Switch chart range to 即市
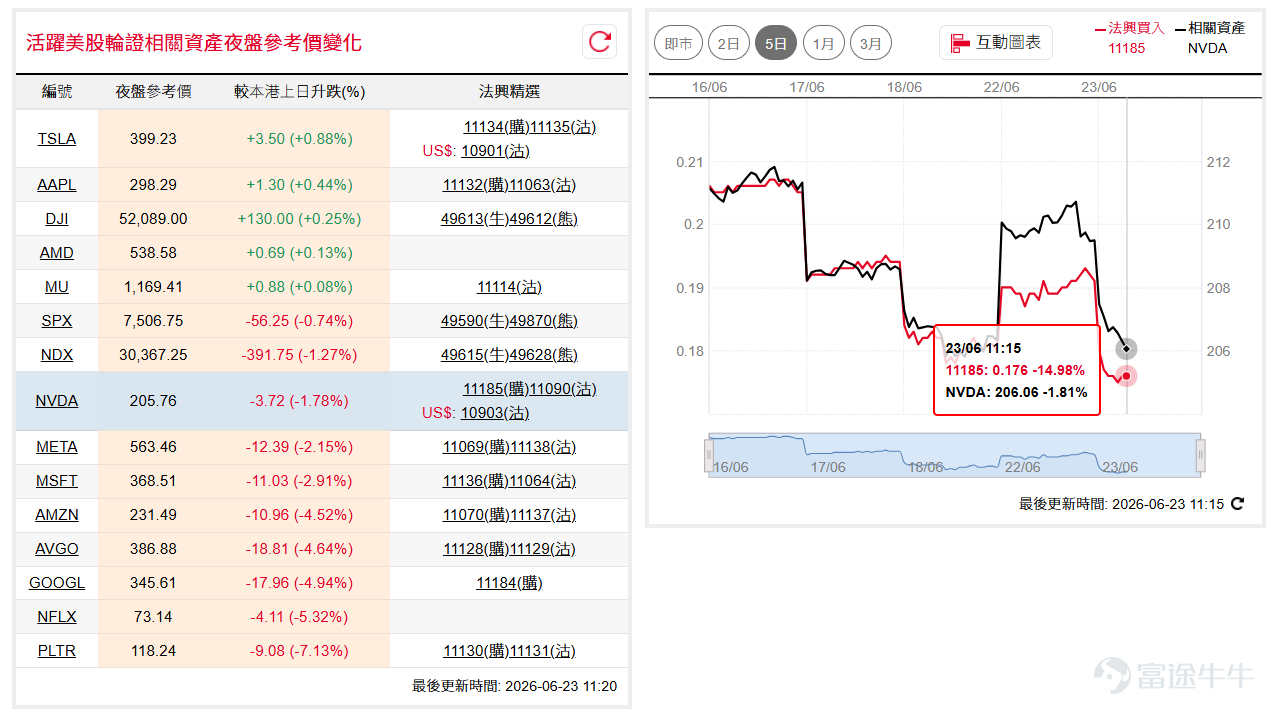The width and height of the screenshot is (1274, 712). click(679, 43)
